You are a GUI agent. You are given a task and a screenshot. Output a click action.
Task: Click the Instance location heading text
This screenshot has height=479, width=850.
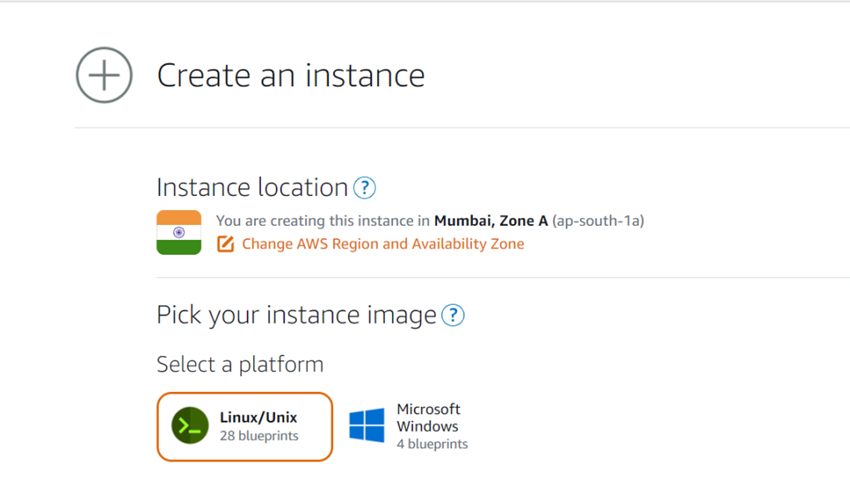tap(252, 187)
